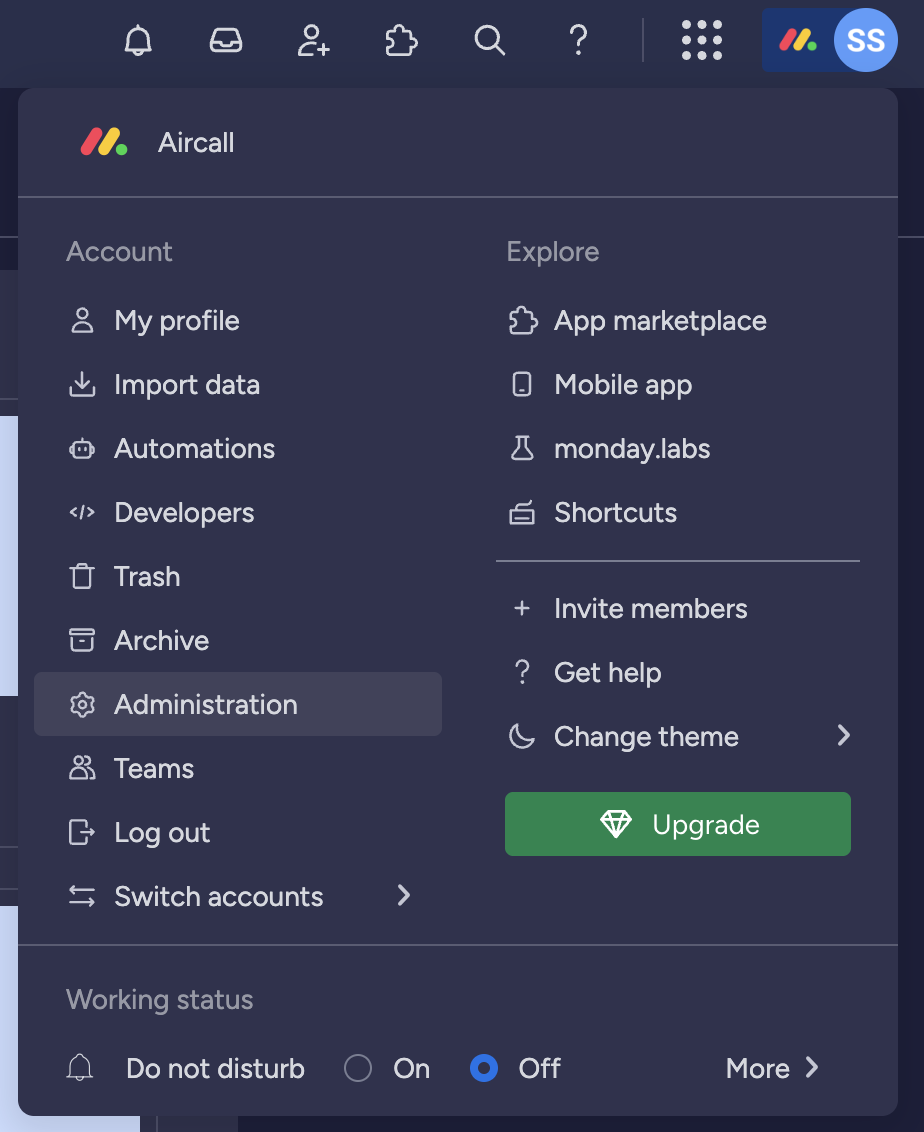Open the Archive text entry
Screen dimensions: 924x1132
click(162, 640)
